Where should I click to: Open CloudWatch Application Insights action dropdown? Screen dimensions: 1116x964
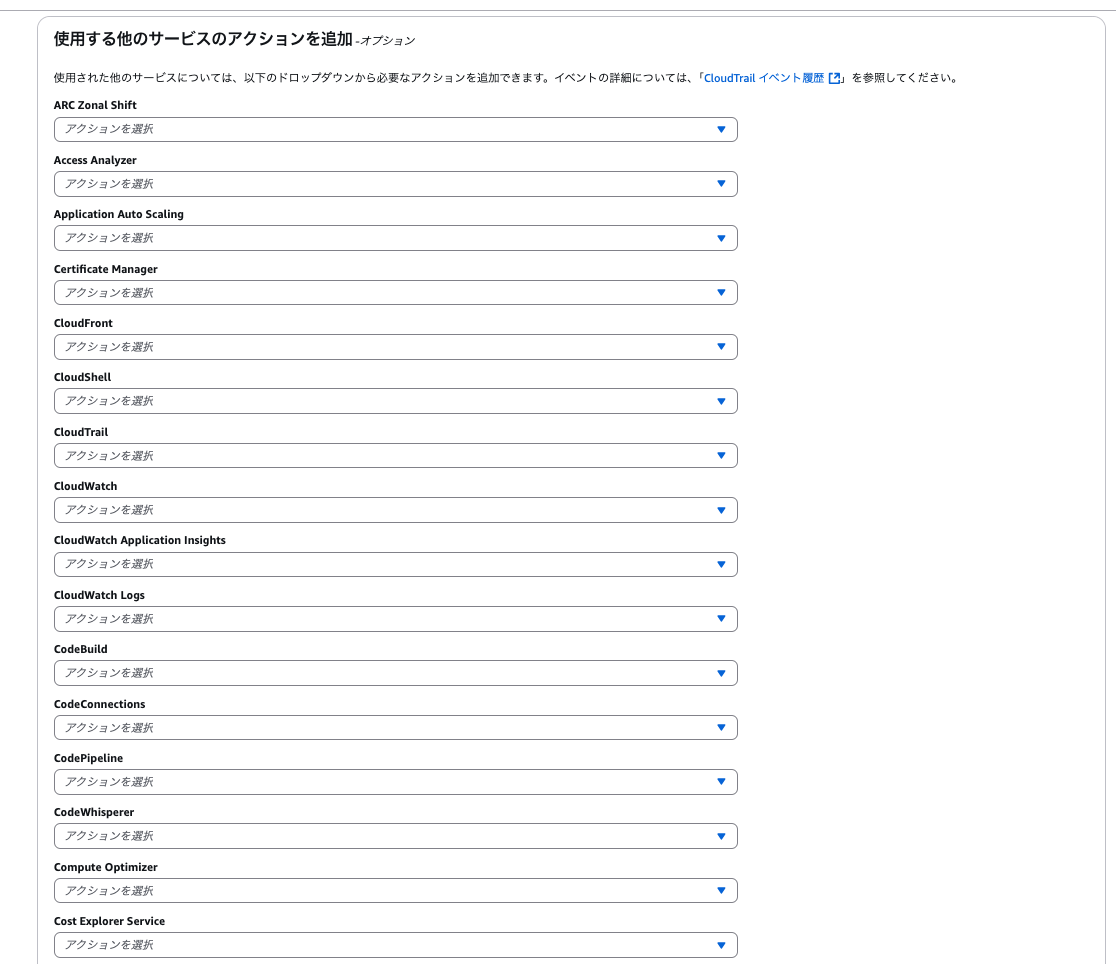click(x=395, y=564)
